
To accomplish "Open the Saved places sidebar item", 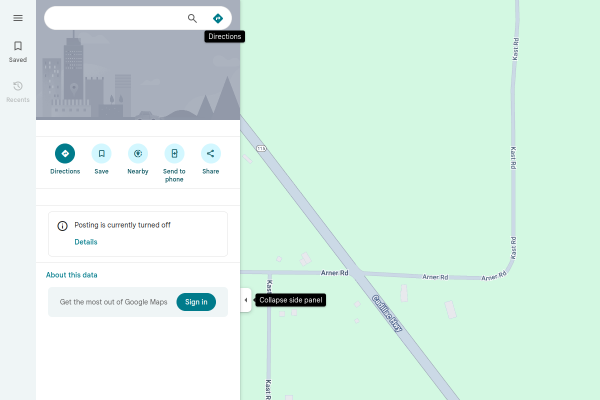I will 17,51.
